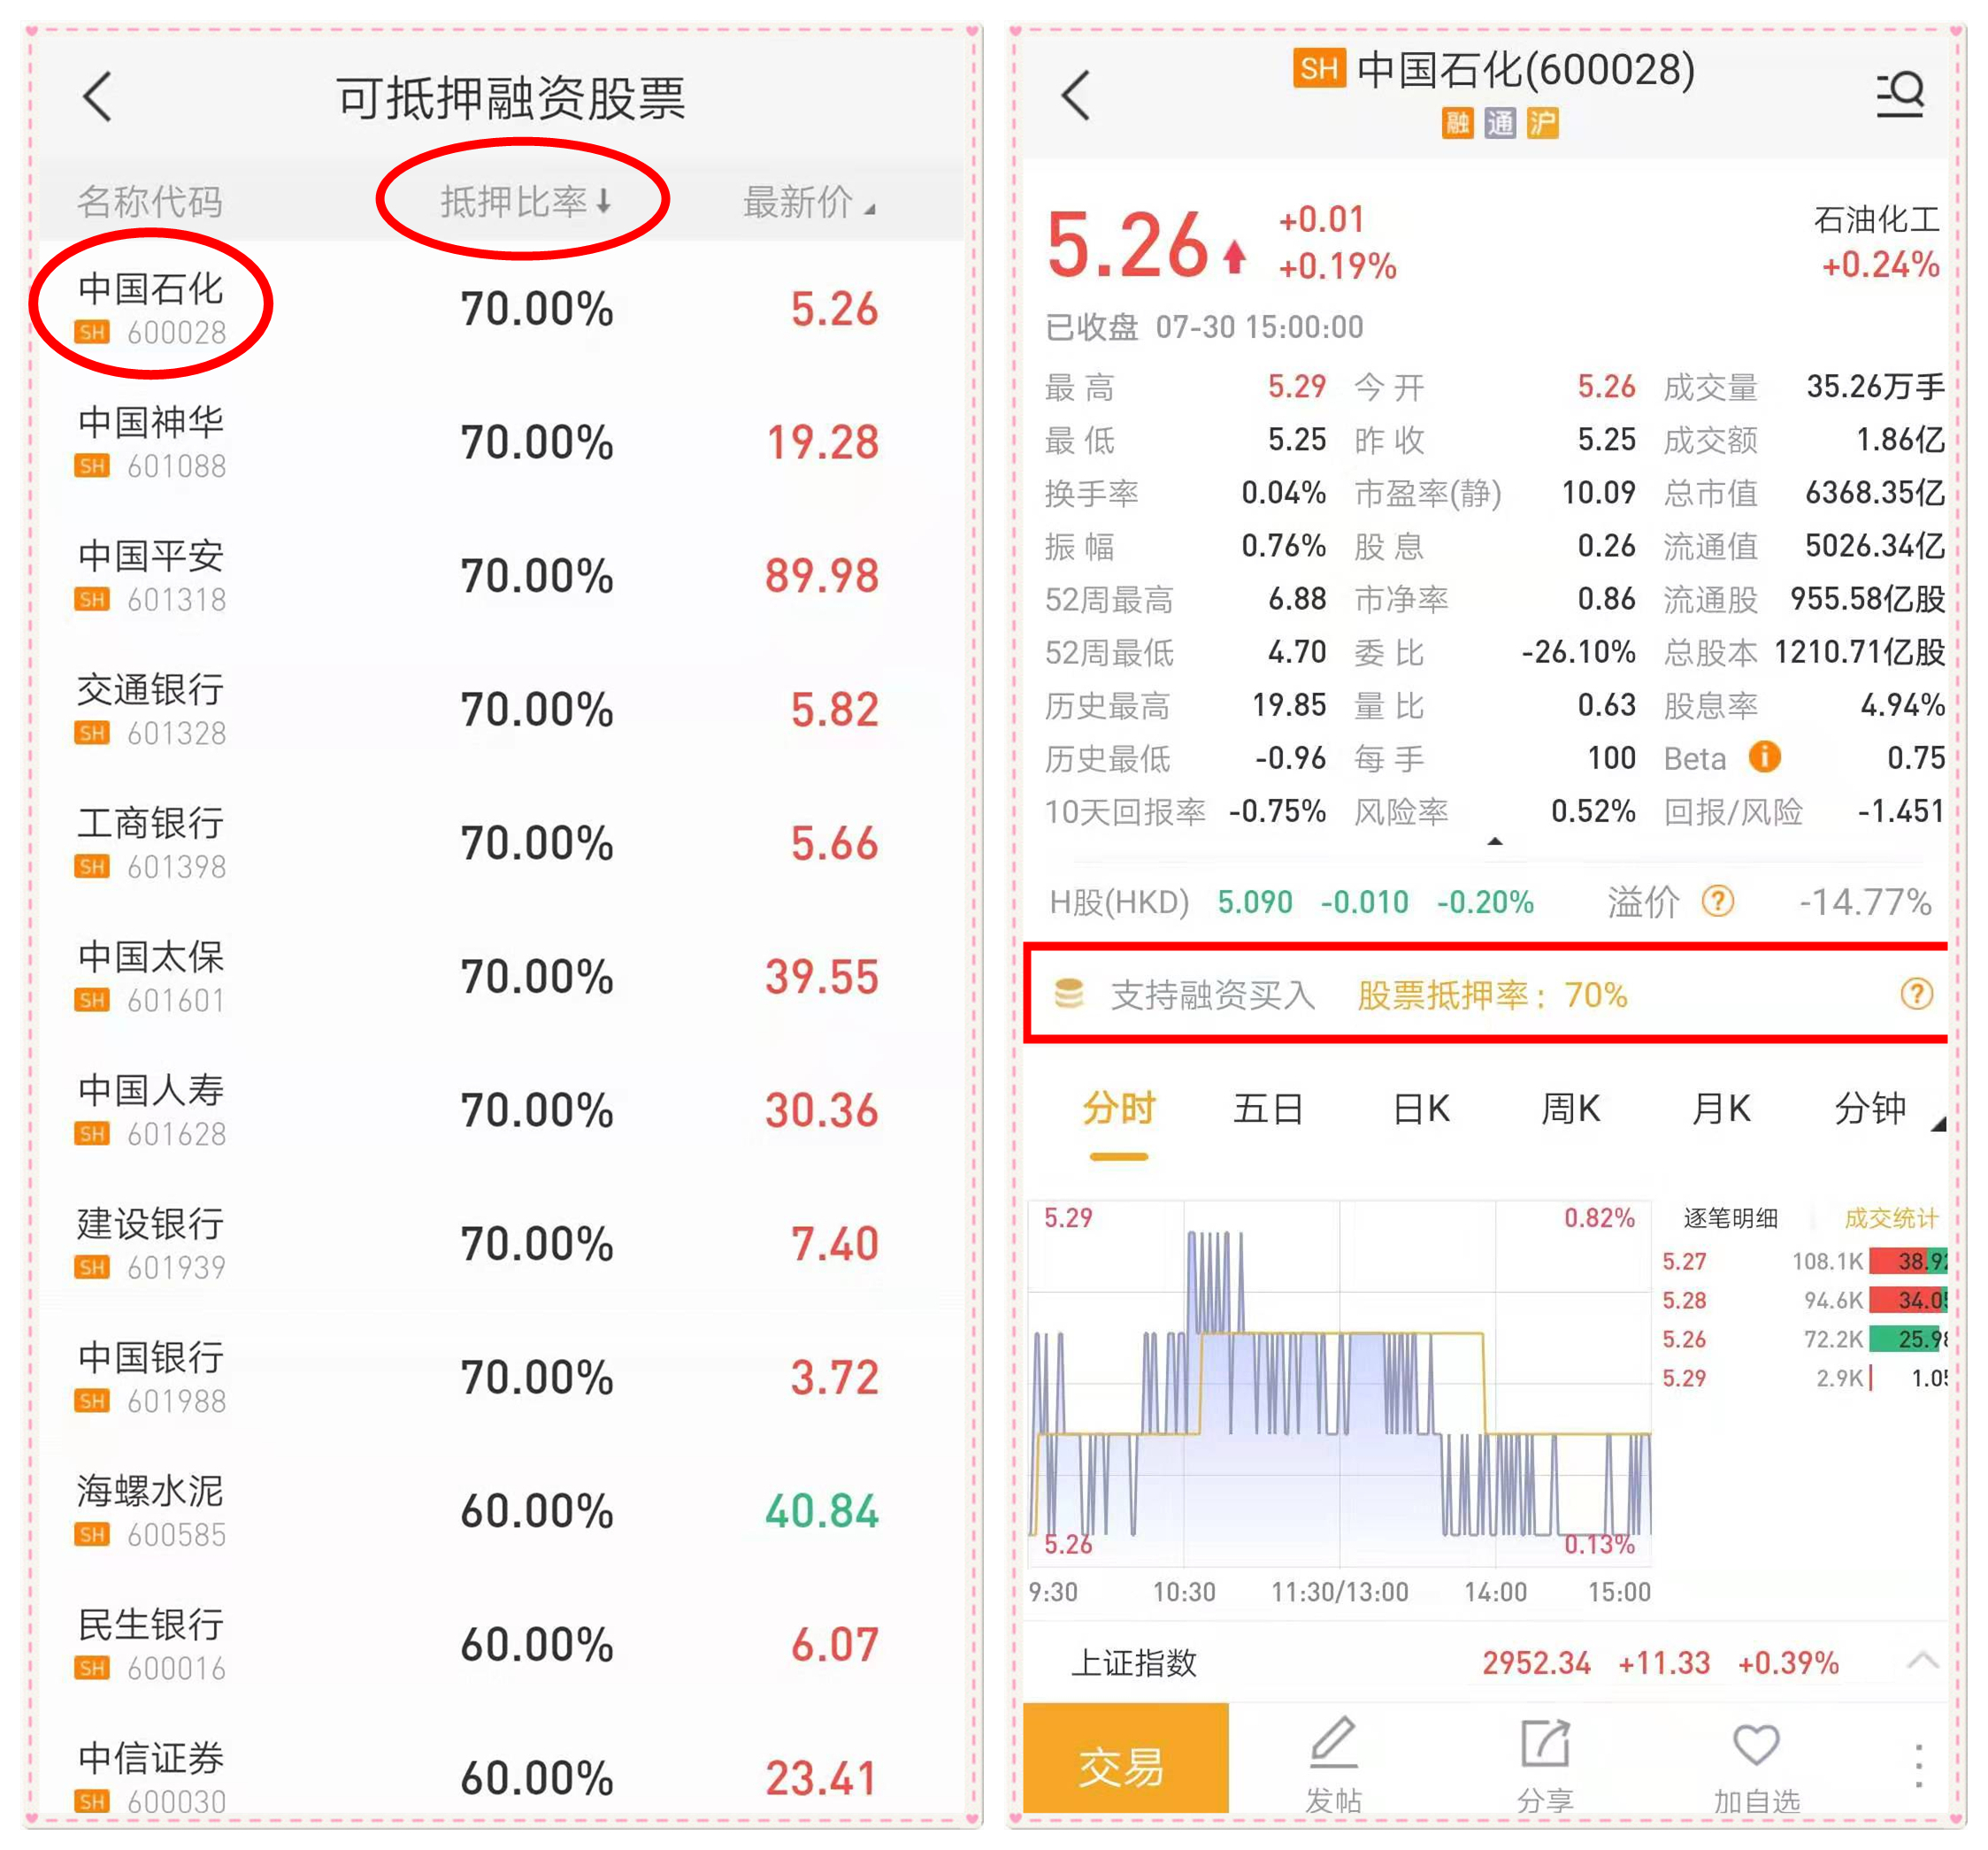Image resolution: width=1988 pixels, height=1850 pixels.
Task: Open the more options vertical dots
Action: (1918, 1766)
